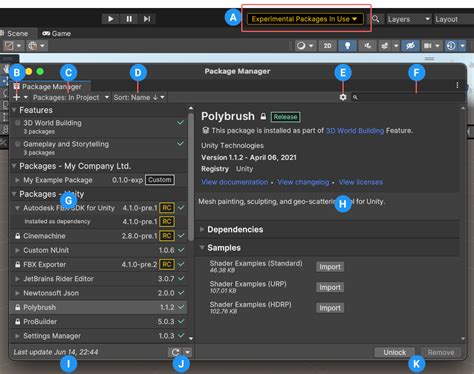Screen dimensions: 474x374
Task: Select Cinemachine package
Action: [x=98, y=236]
